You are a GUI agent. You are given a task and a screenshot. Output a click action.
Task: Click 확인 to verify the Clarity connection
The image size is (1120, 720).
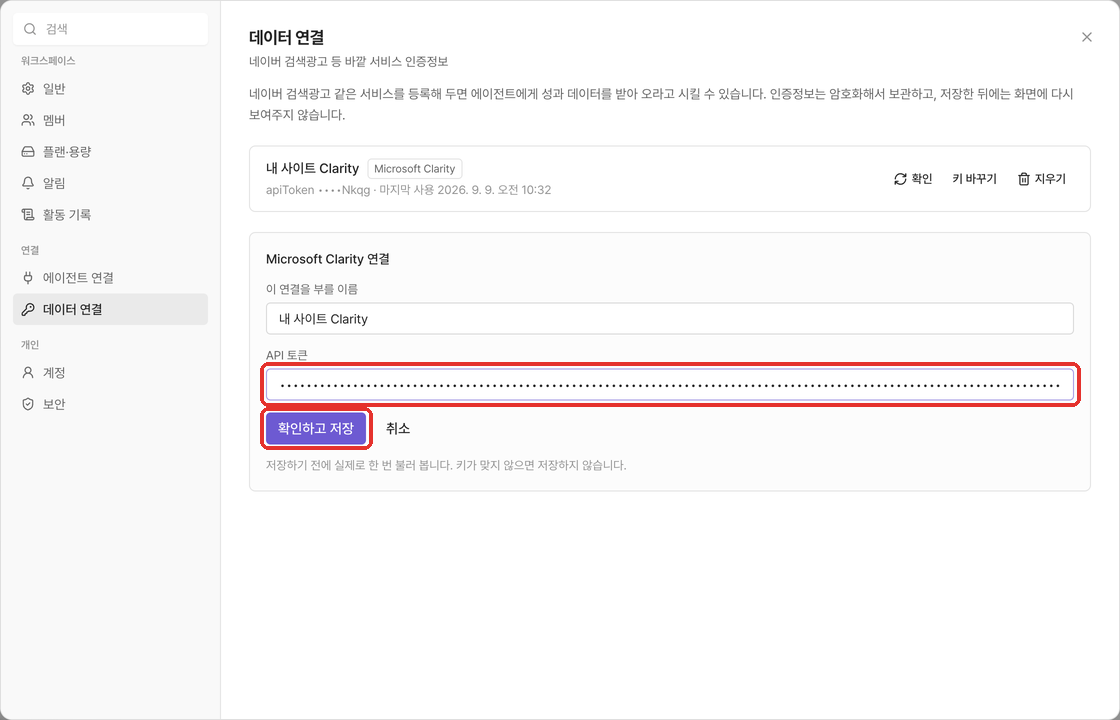coord(913,179)
